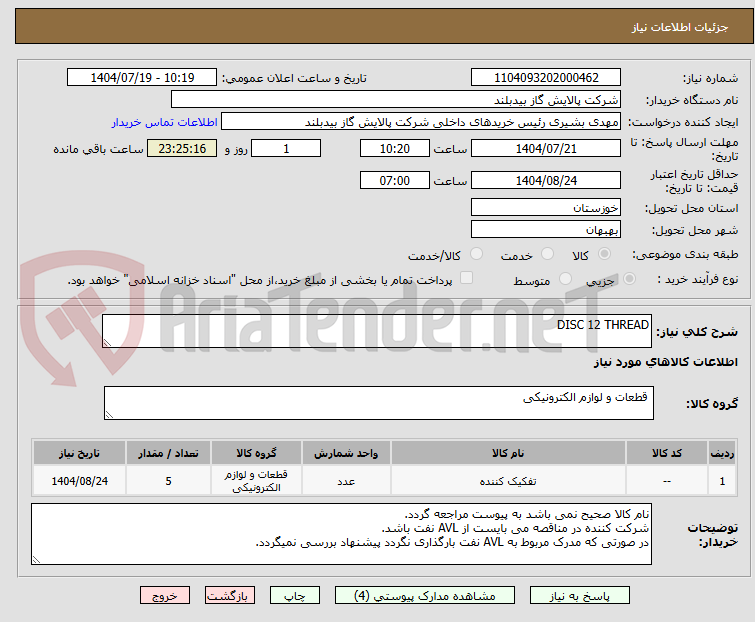Click goods group قطعات و لوازم الکترونیکی box

(379, 403)
